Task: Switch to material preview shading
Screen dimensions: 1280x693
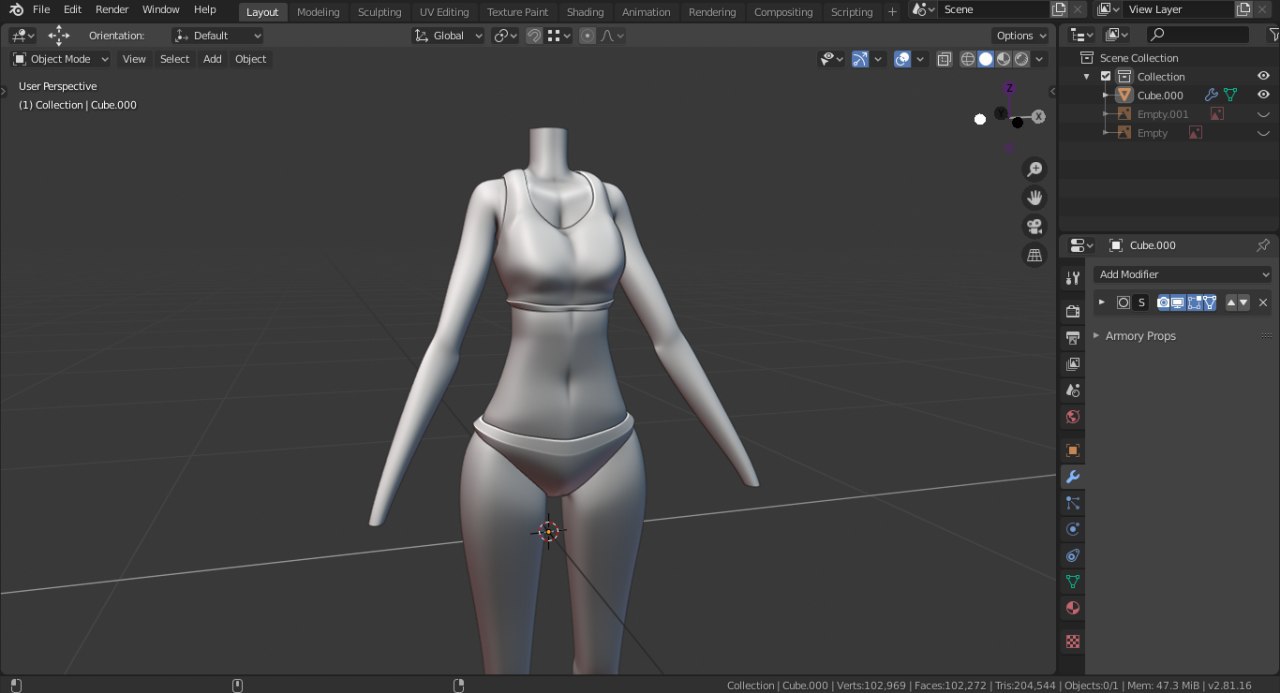Action: pos(1004,59)
